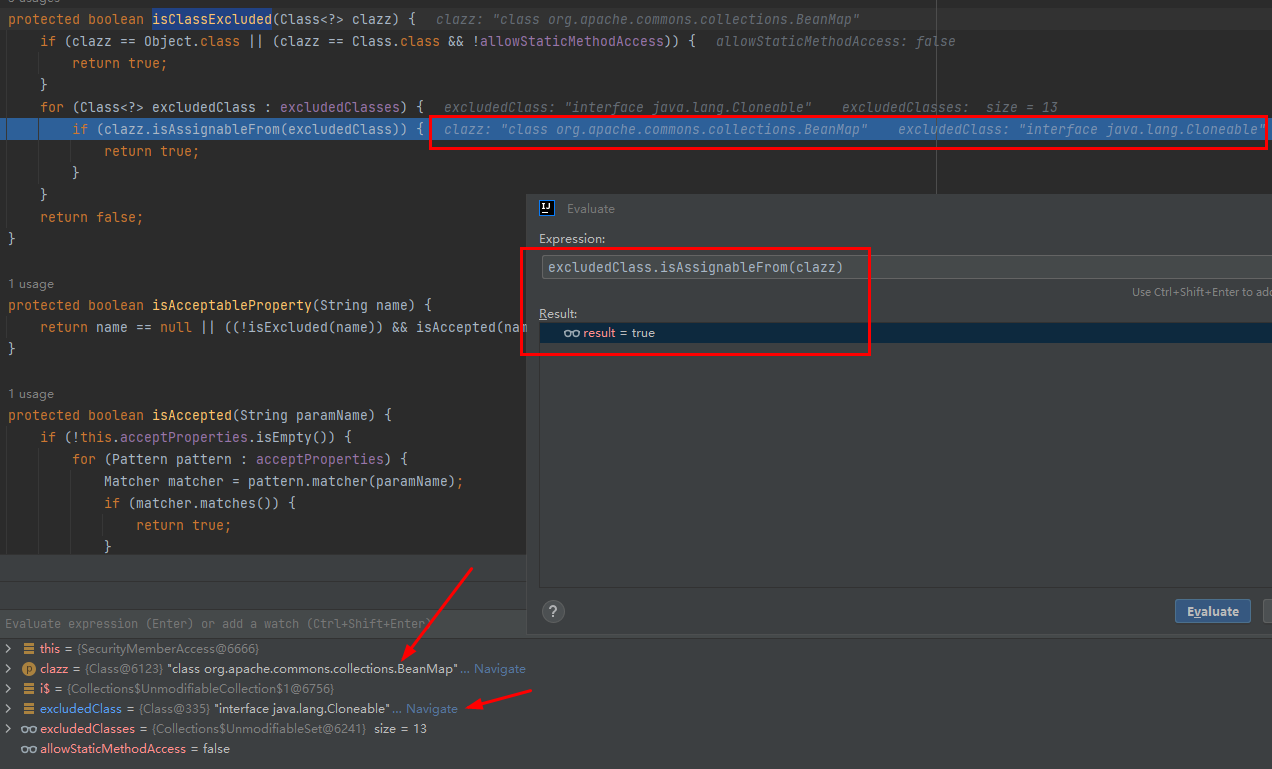Click IntelliJ icon in Evaluate title
Image resolution: width=1272 pixels, height=769 pixels.
(x=547, y=208)
